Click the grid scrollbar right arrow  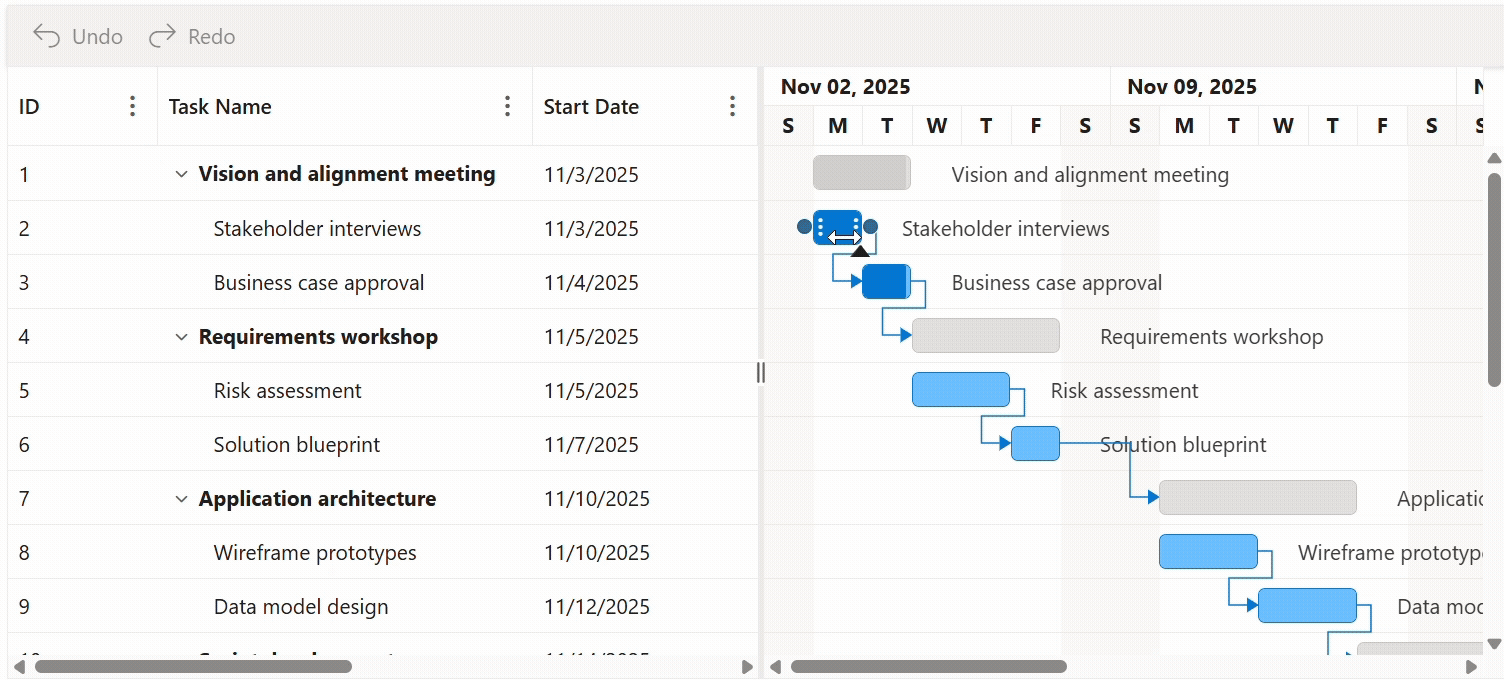point(747,666)
